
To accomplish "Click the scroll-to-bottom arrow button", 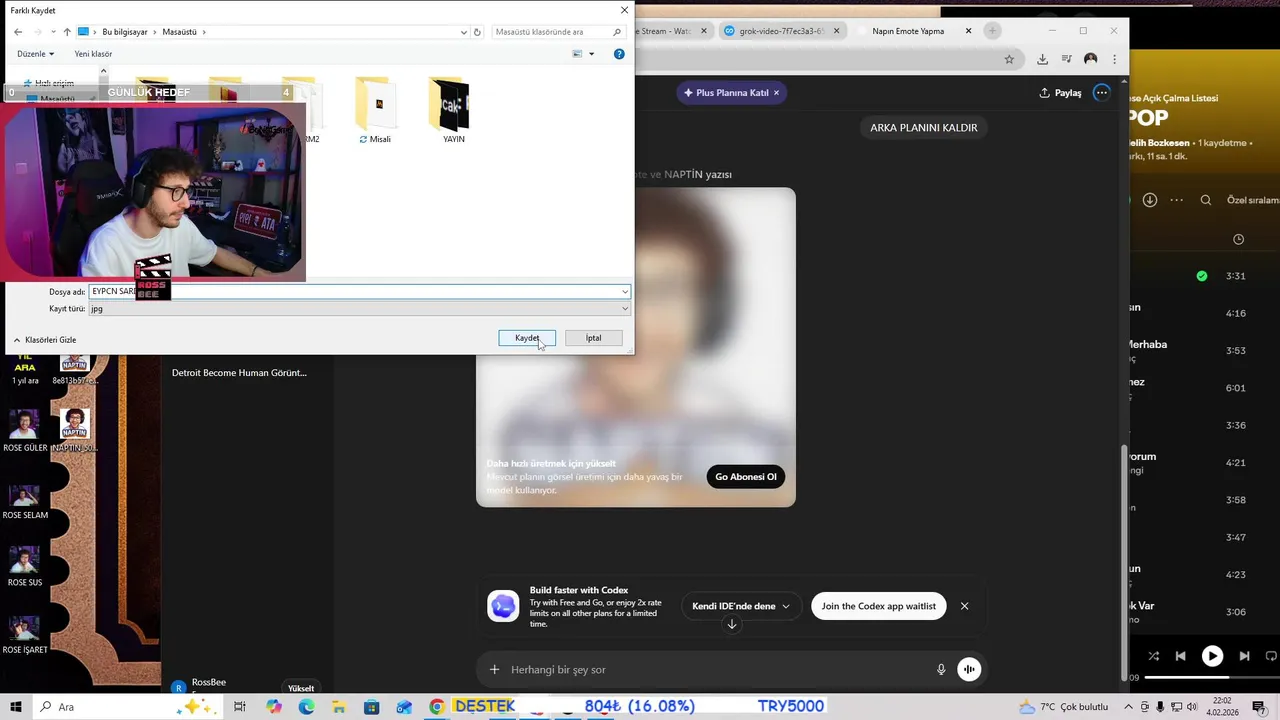I will (x=732, y=625).
